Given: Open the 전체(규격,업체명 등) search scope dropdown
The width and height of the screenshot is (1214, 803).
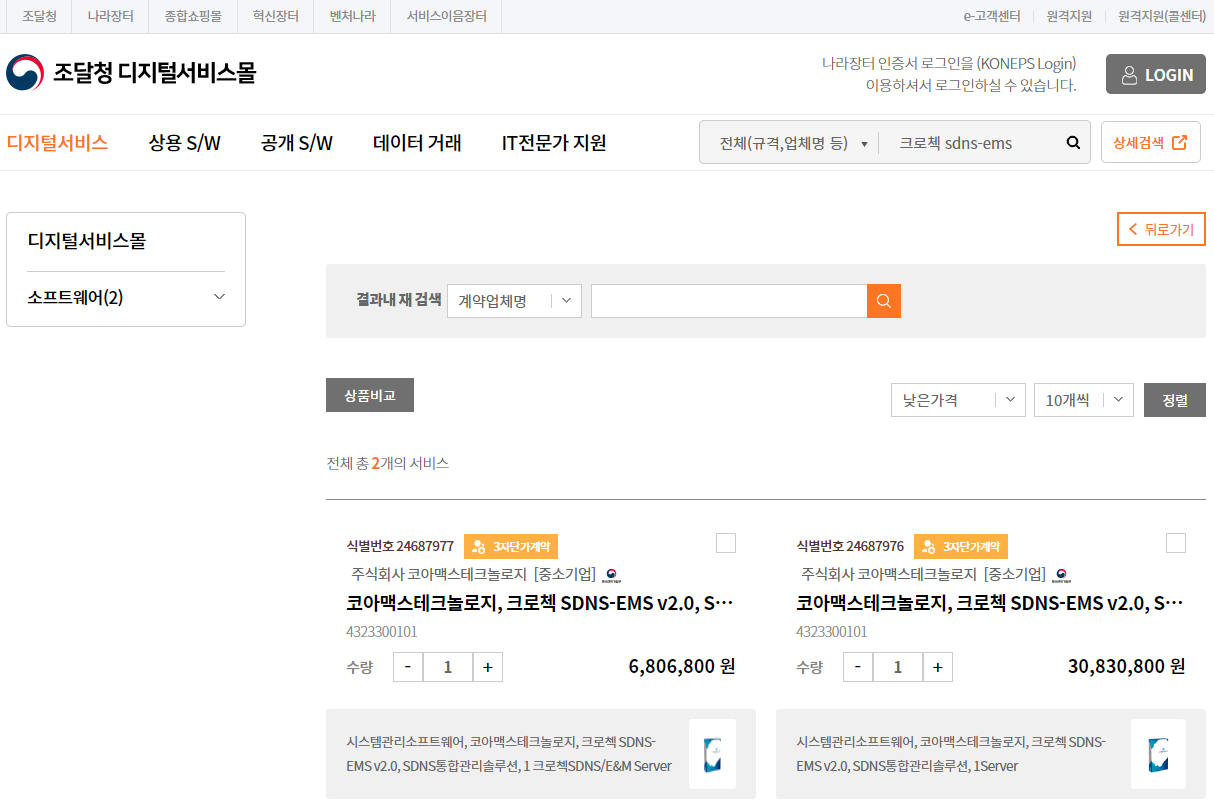Looking at the screenshot, I should pos(793,143).
